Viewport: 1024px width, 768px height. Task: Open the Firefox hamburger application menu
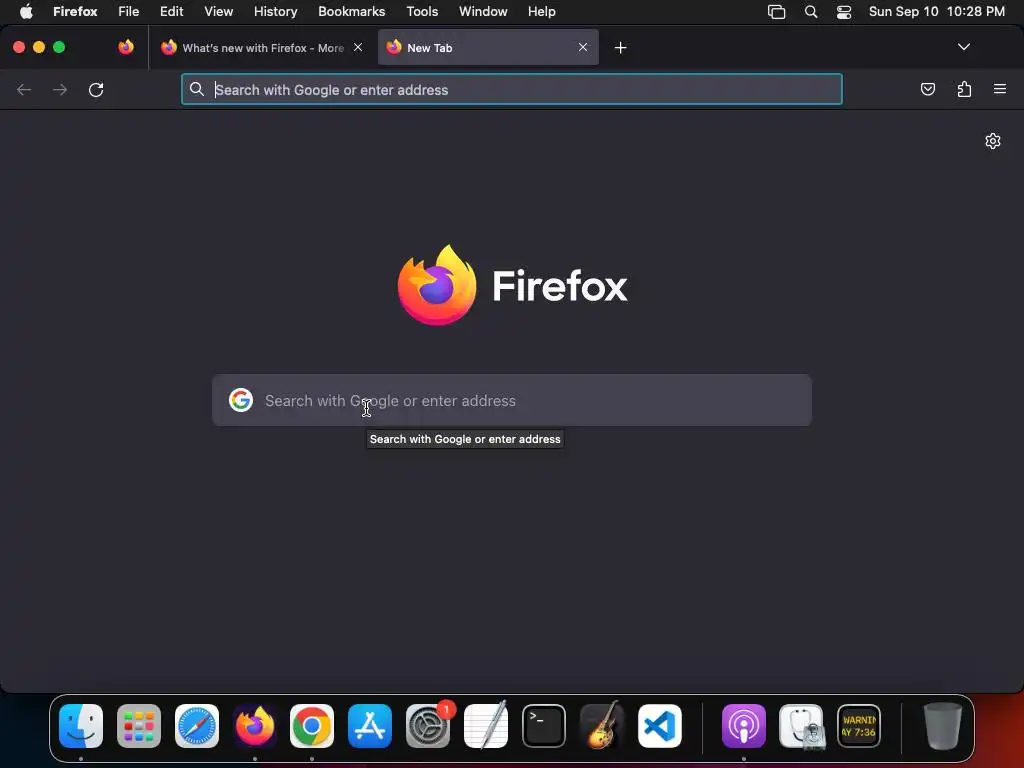click(x=1000, y=89)
